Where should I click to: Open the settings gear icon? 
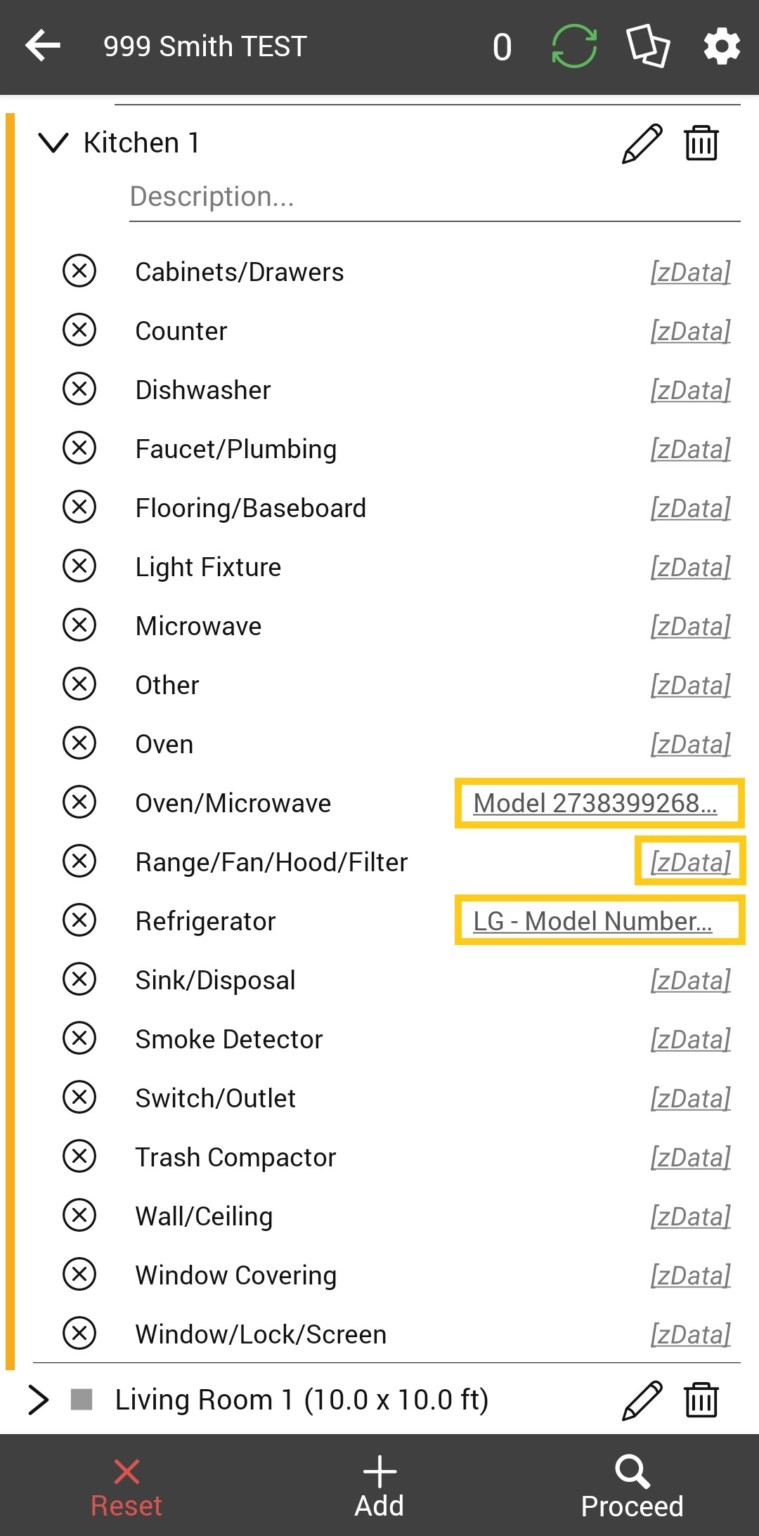[721, 45]
